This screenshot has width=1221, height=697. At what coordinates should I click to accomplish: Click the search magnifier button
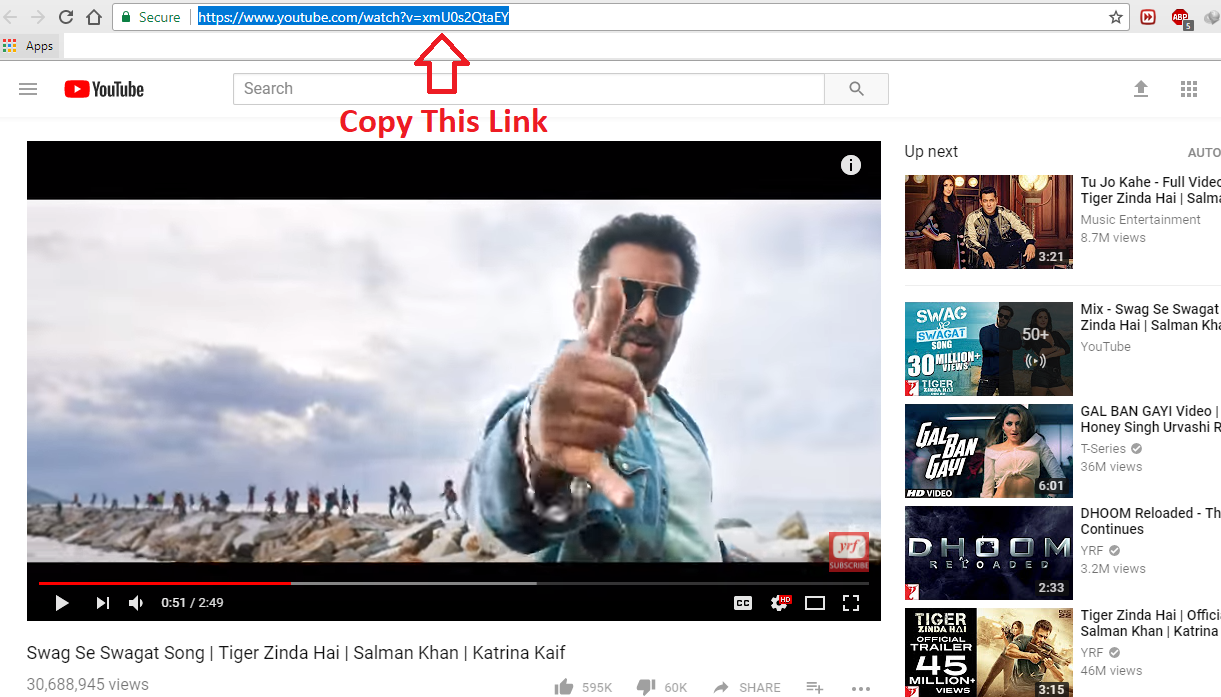pos(856,89)
